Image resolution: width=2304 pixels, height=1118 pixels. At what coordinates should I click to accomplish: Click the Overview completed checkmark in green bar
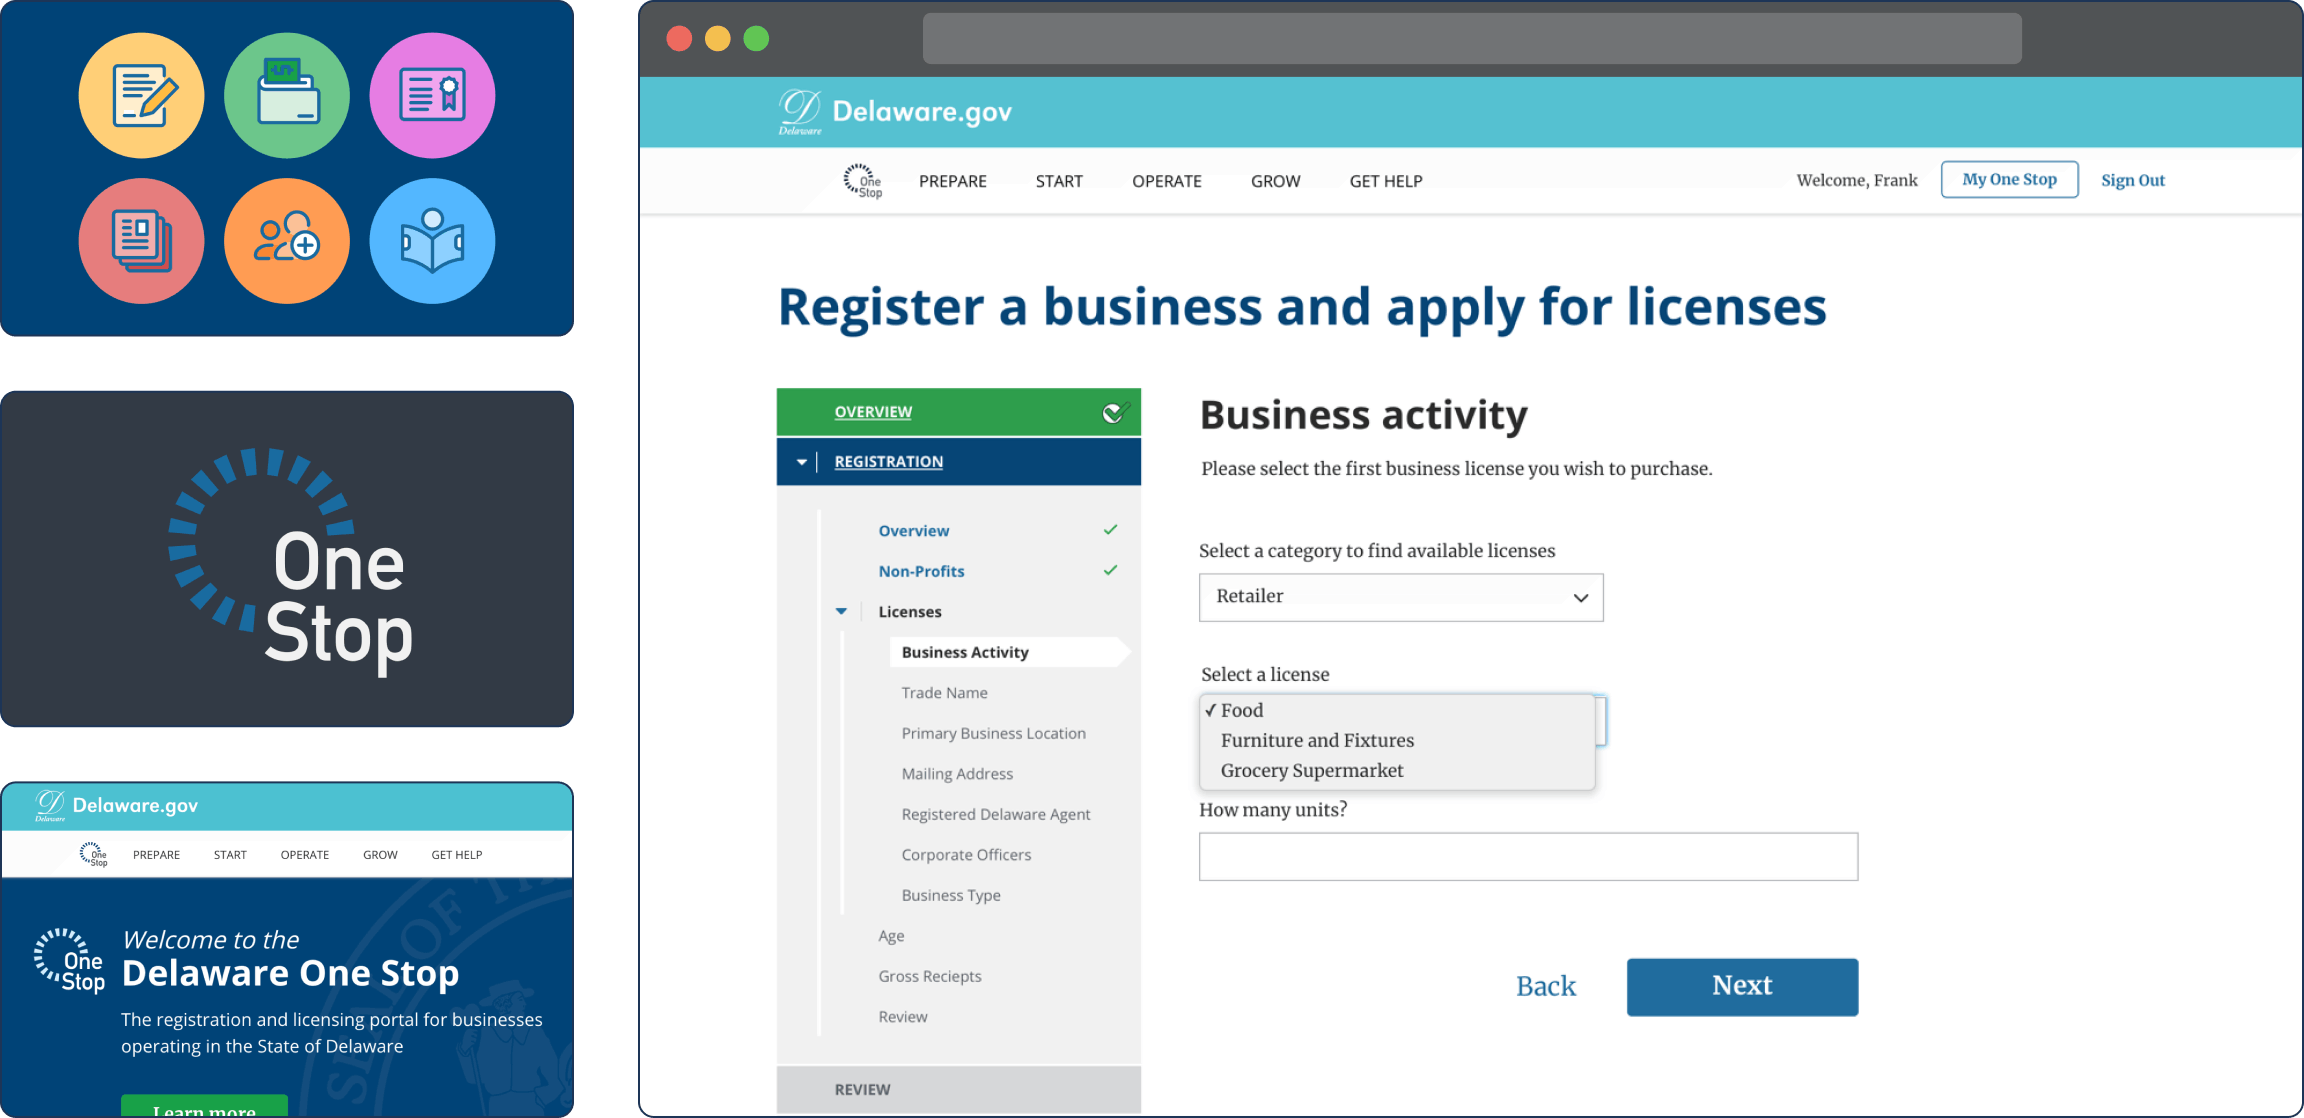pos(1115,412)
